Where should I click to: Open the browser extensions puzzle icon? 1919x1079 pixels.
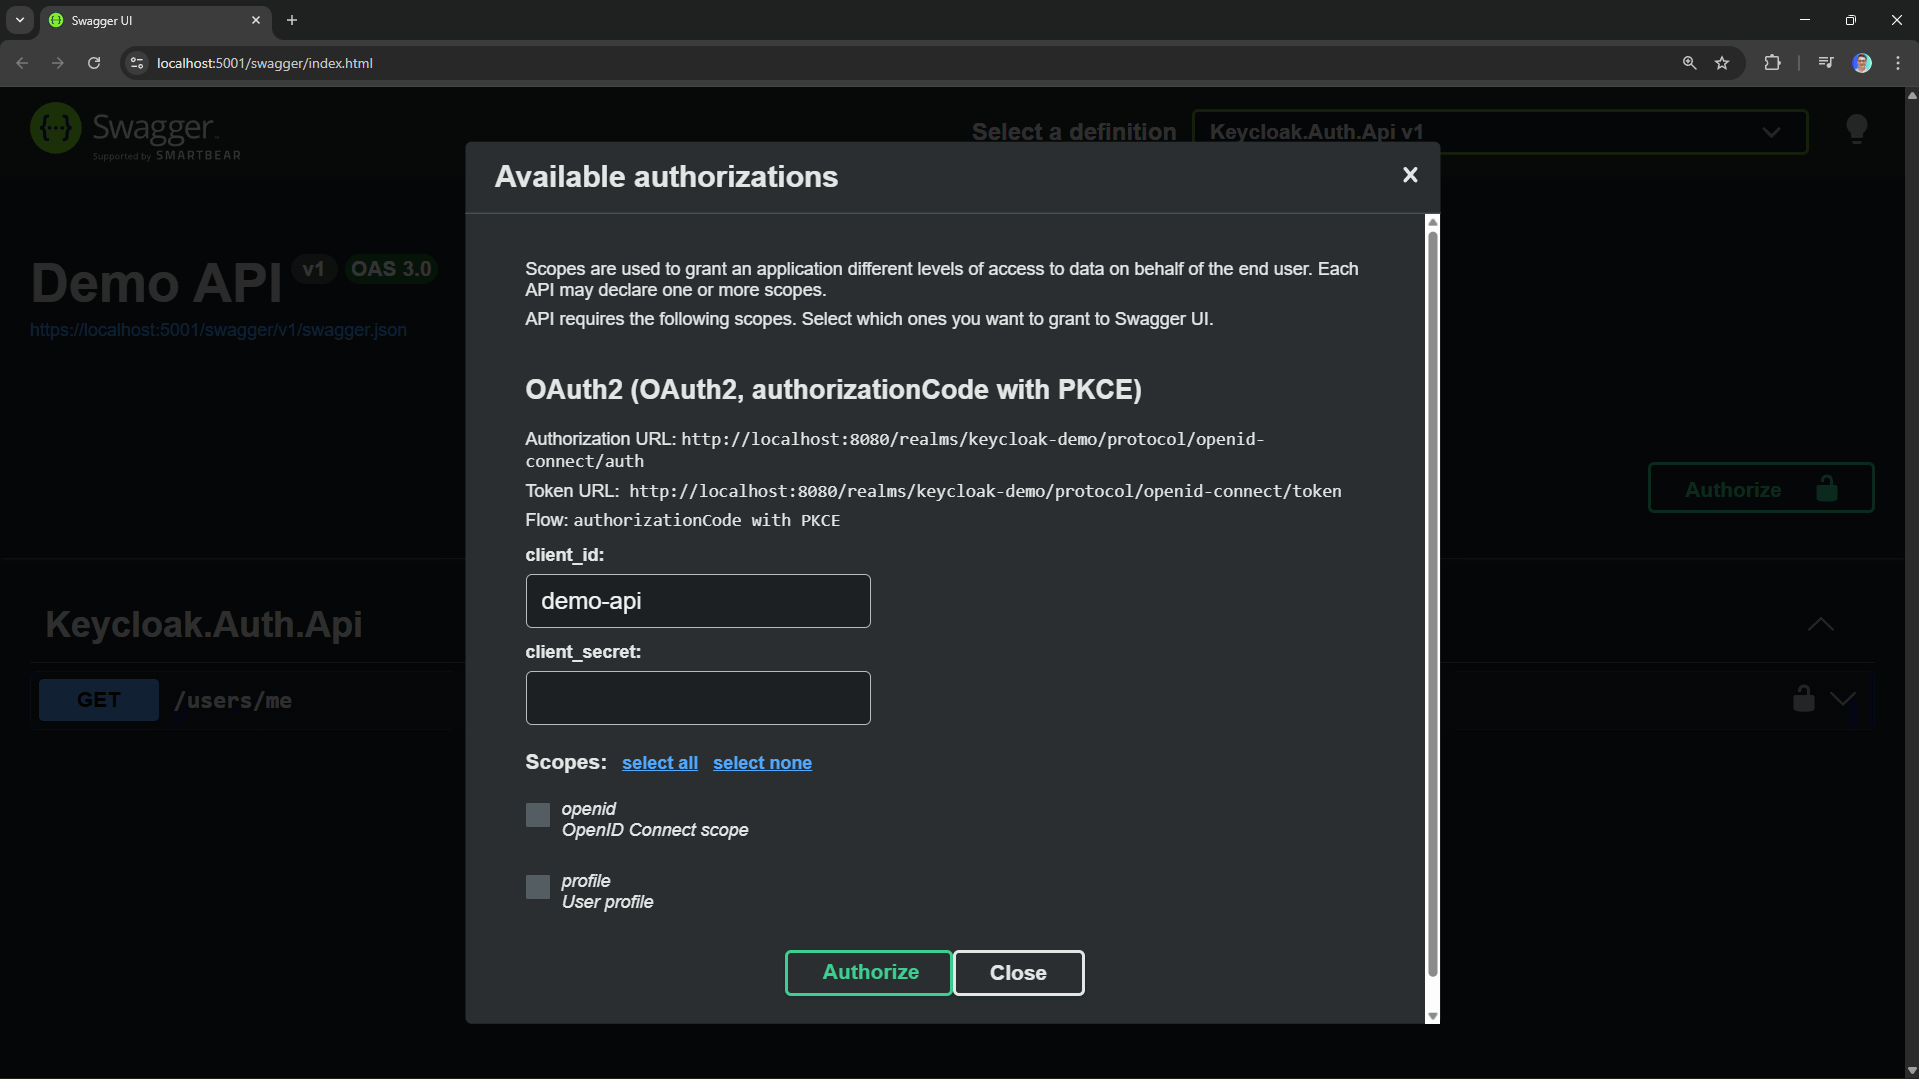pyautogui.click(x=1772, y=62)
